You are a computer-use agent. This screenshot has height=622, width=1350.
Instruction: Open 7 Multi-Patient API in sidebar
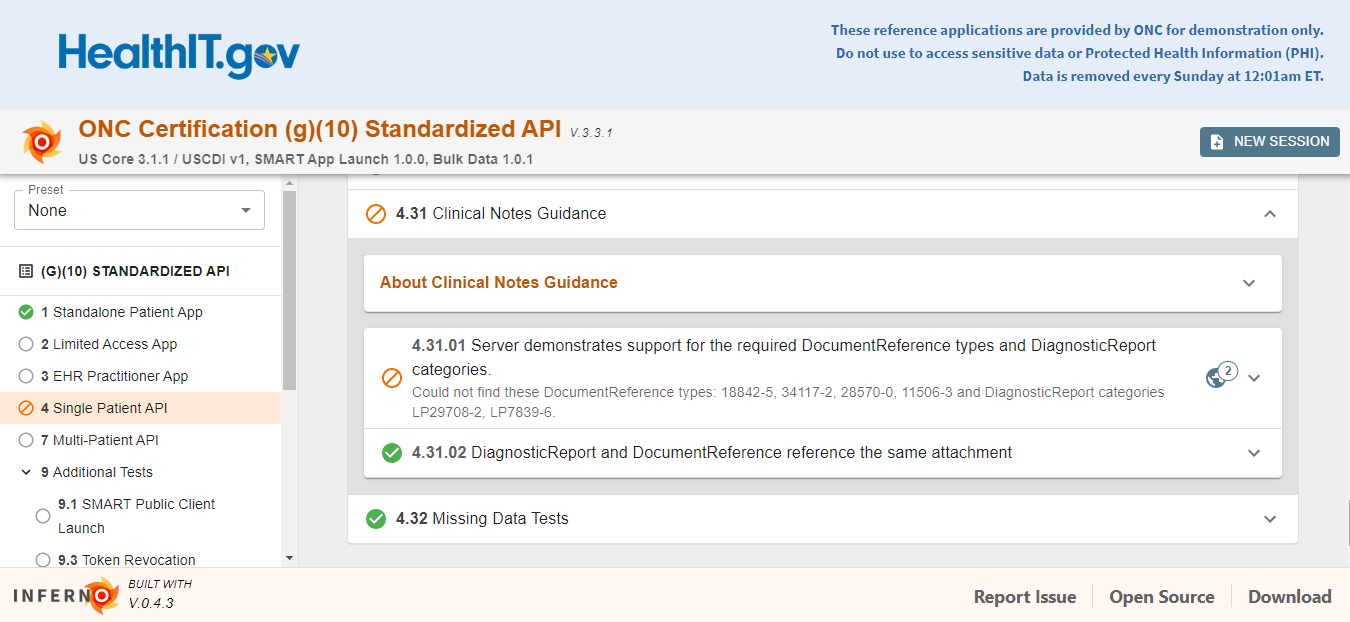coord(100,440)
